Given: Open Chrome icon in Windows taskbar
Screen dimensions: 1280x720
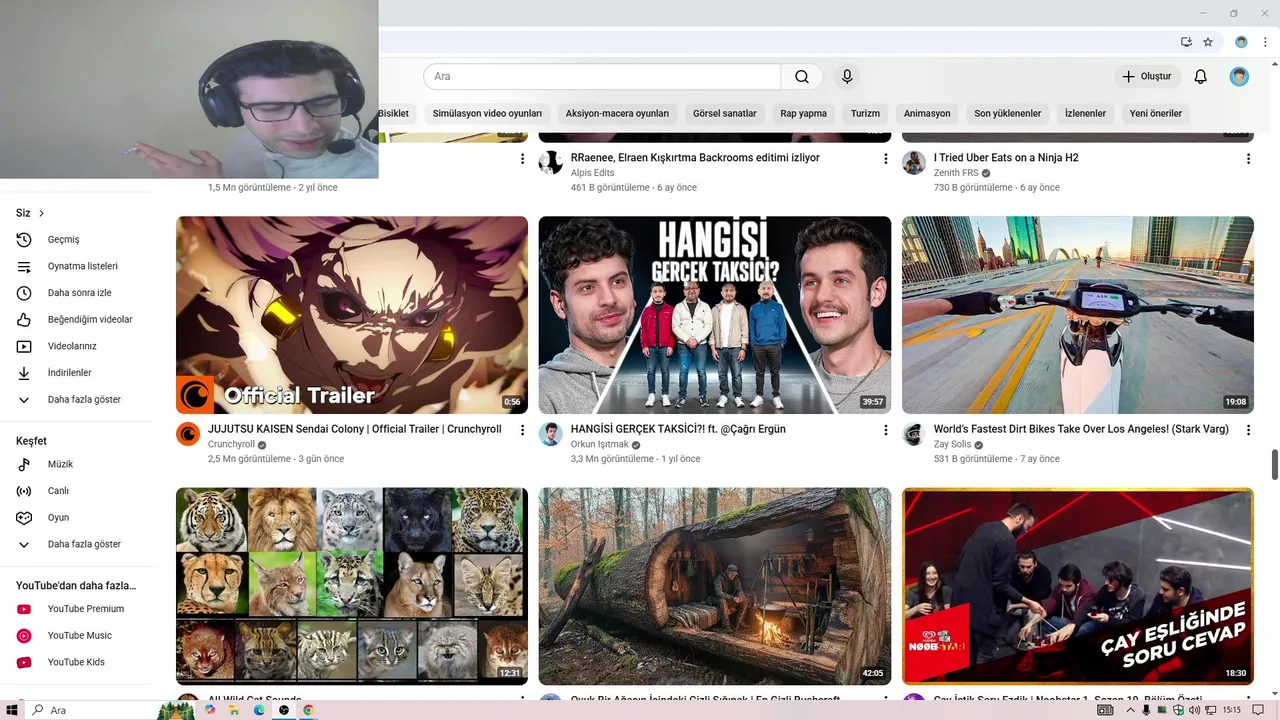Looking at the screenshot, I should click(x=309, y=710).
